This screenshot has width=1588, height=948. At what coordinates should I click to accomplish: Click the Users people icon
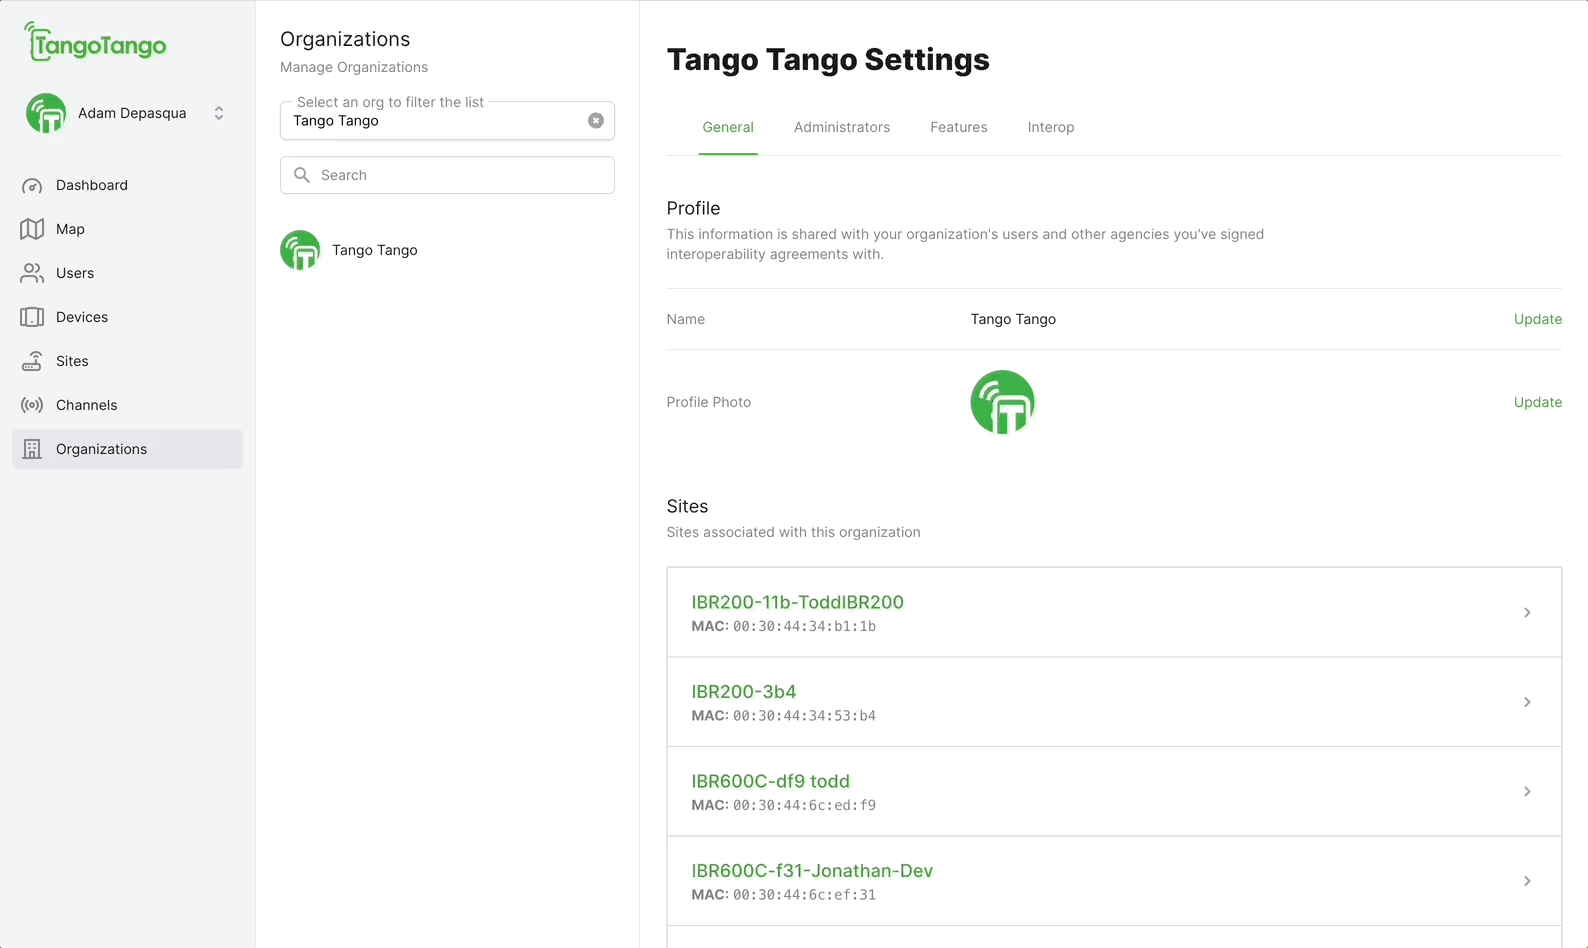32,273
